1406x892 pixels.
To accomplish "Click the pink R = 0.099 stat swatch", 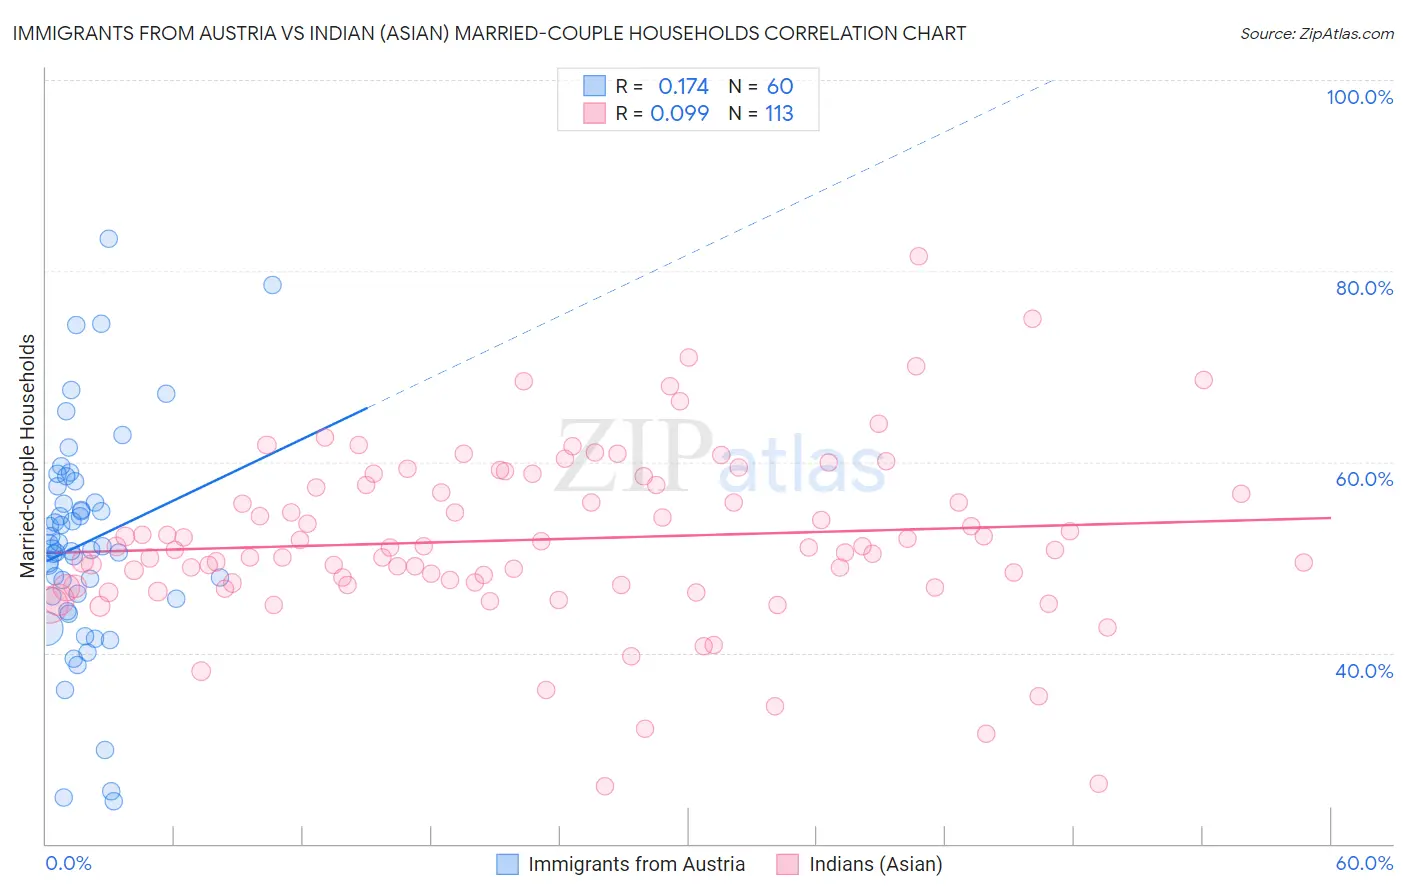I will pos(594,113).
